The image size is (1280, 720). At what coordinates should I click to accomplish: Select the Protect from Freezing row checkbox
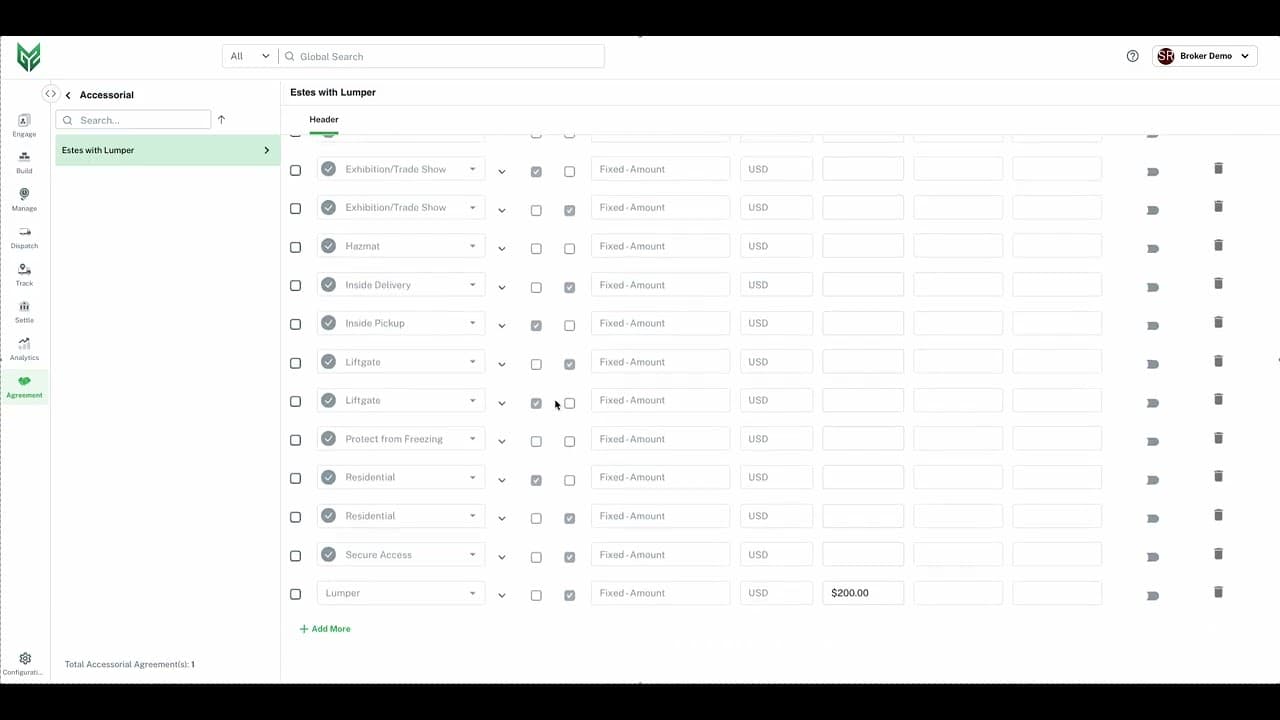click(x=295, y=440)
